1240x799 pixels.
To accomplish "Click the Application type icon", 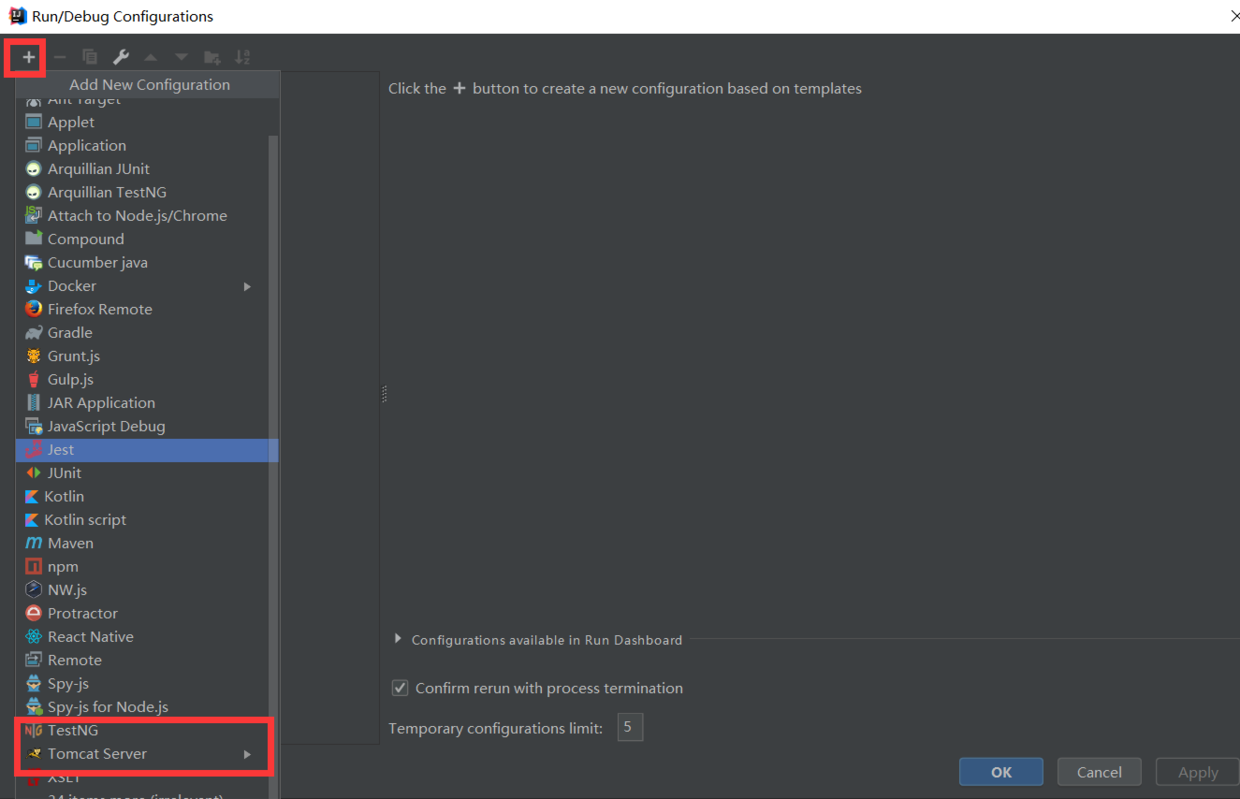I will pos(33,145).
